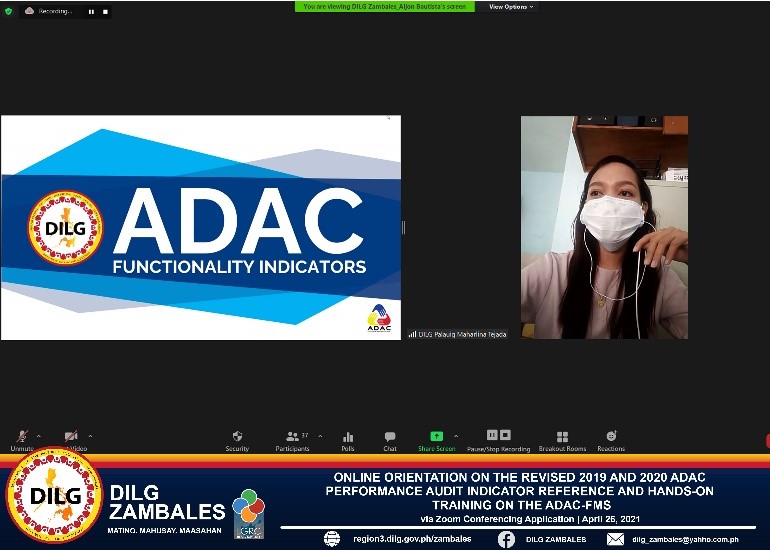The image size is (770, 550).
Task: Click the DILG ZAMBALES Facebook page text
Action: 556,539
